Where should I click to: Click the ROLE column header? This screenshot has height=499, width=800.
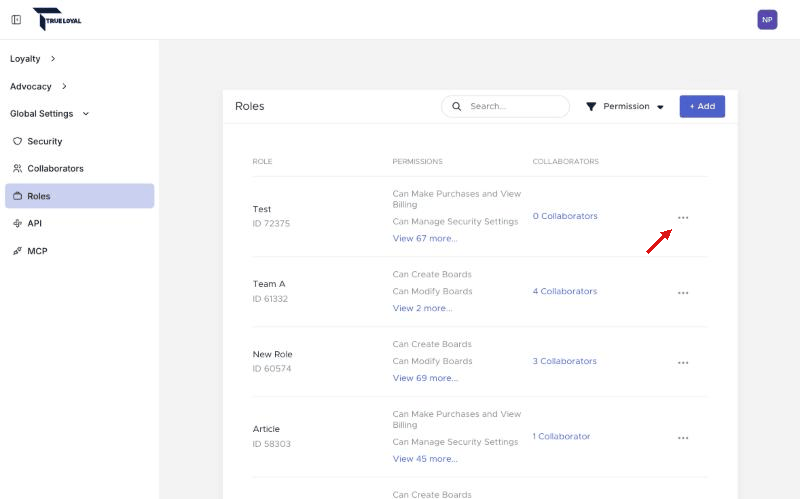(x=262, y=161)
